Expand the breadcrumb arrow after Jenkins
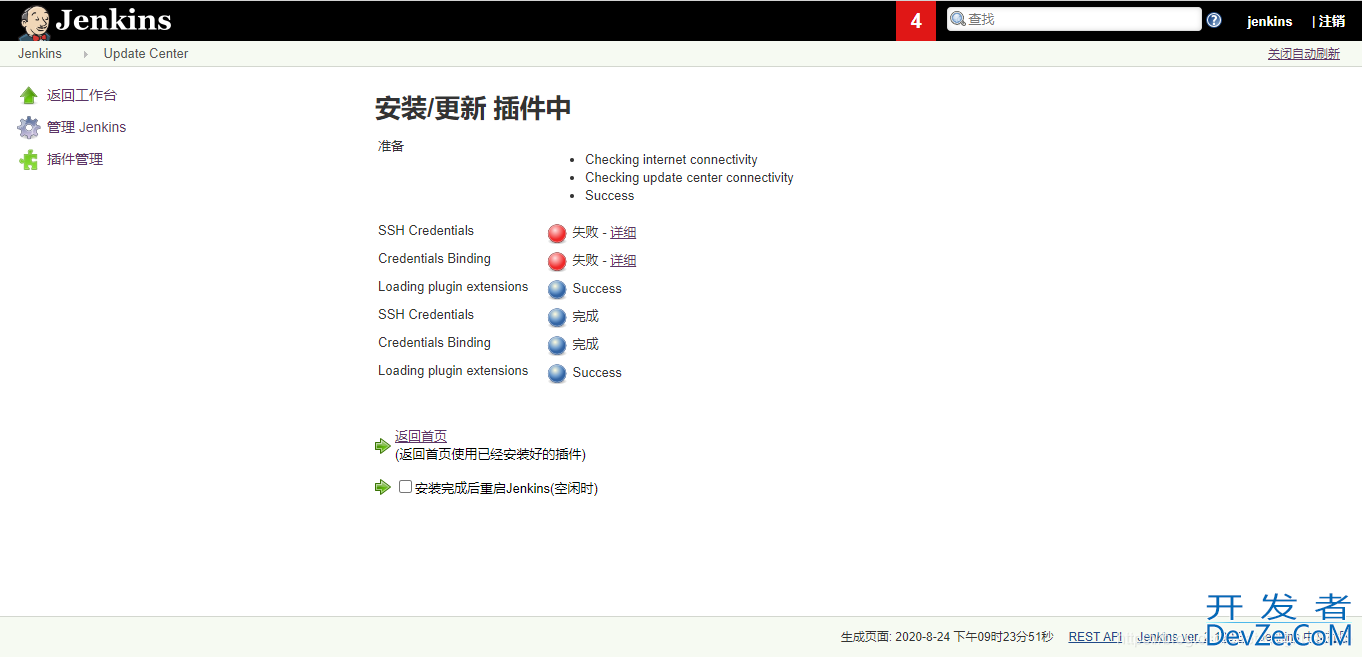This screenshot has width=1362, height=657. click(x=86, y=54)
